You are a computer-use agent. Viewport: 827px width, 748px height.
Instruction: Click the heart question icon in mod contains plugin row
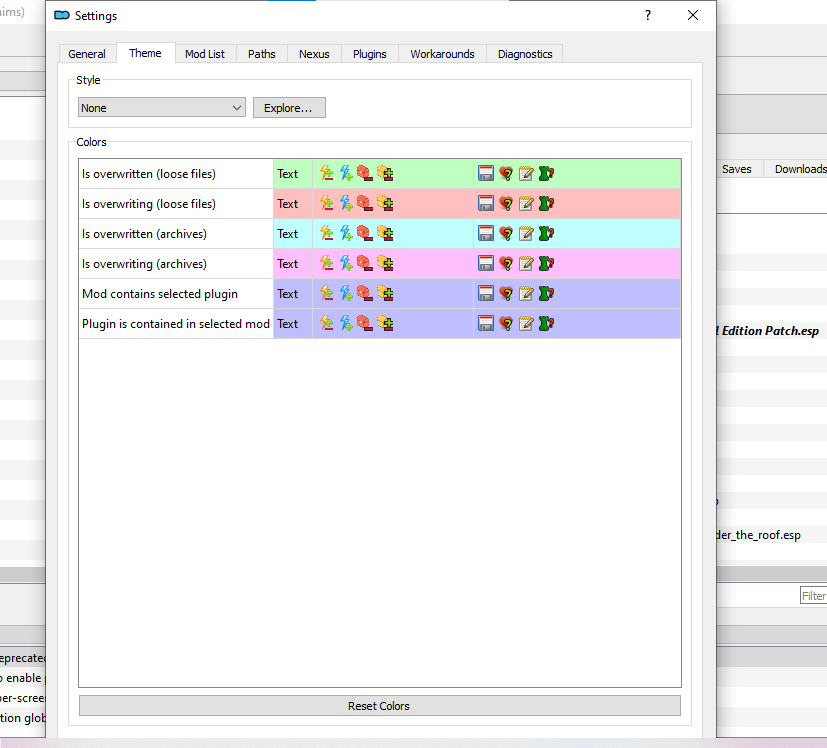click(x=505, y=293)
